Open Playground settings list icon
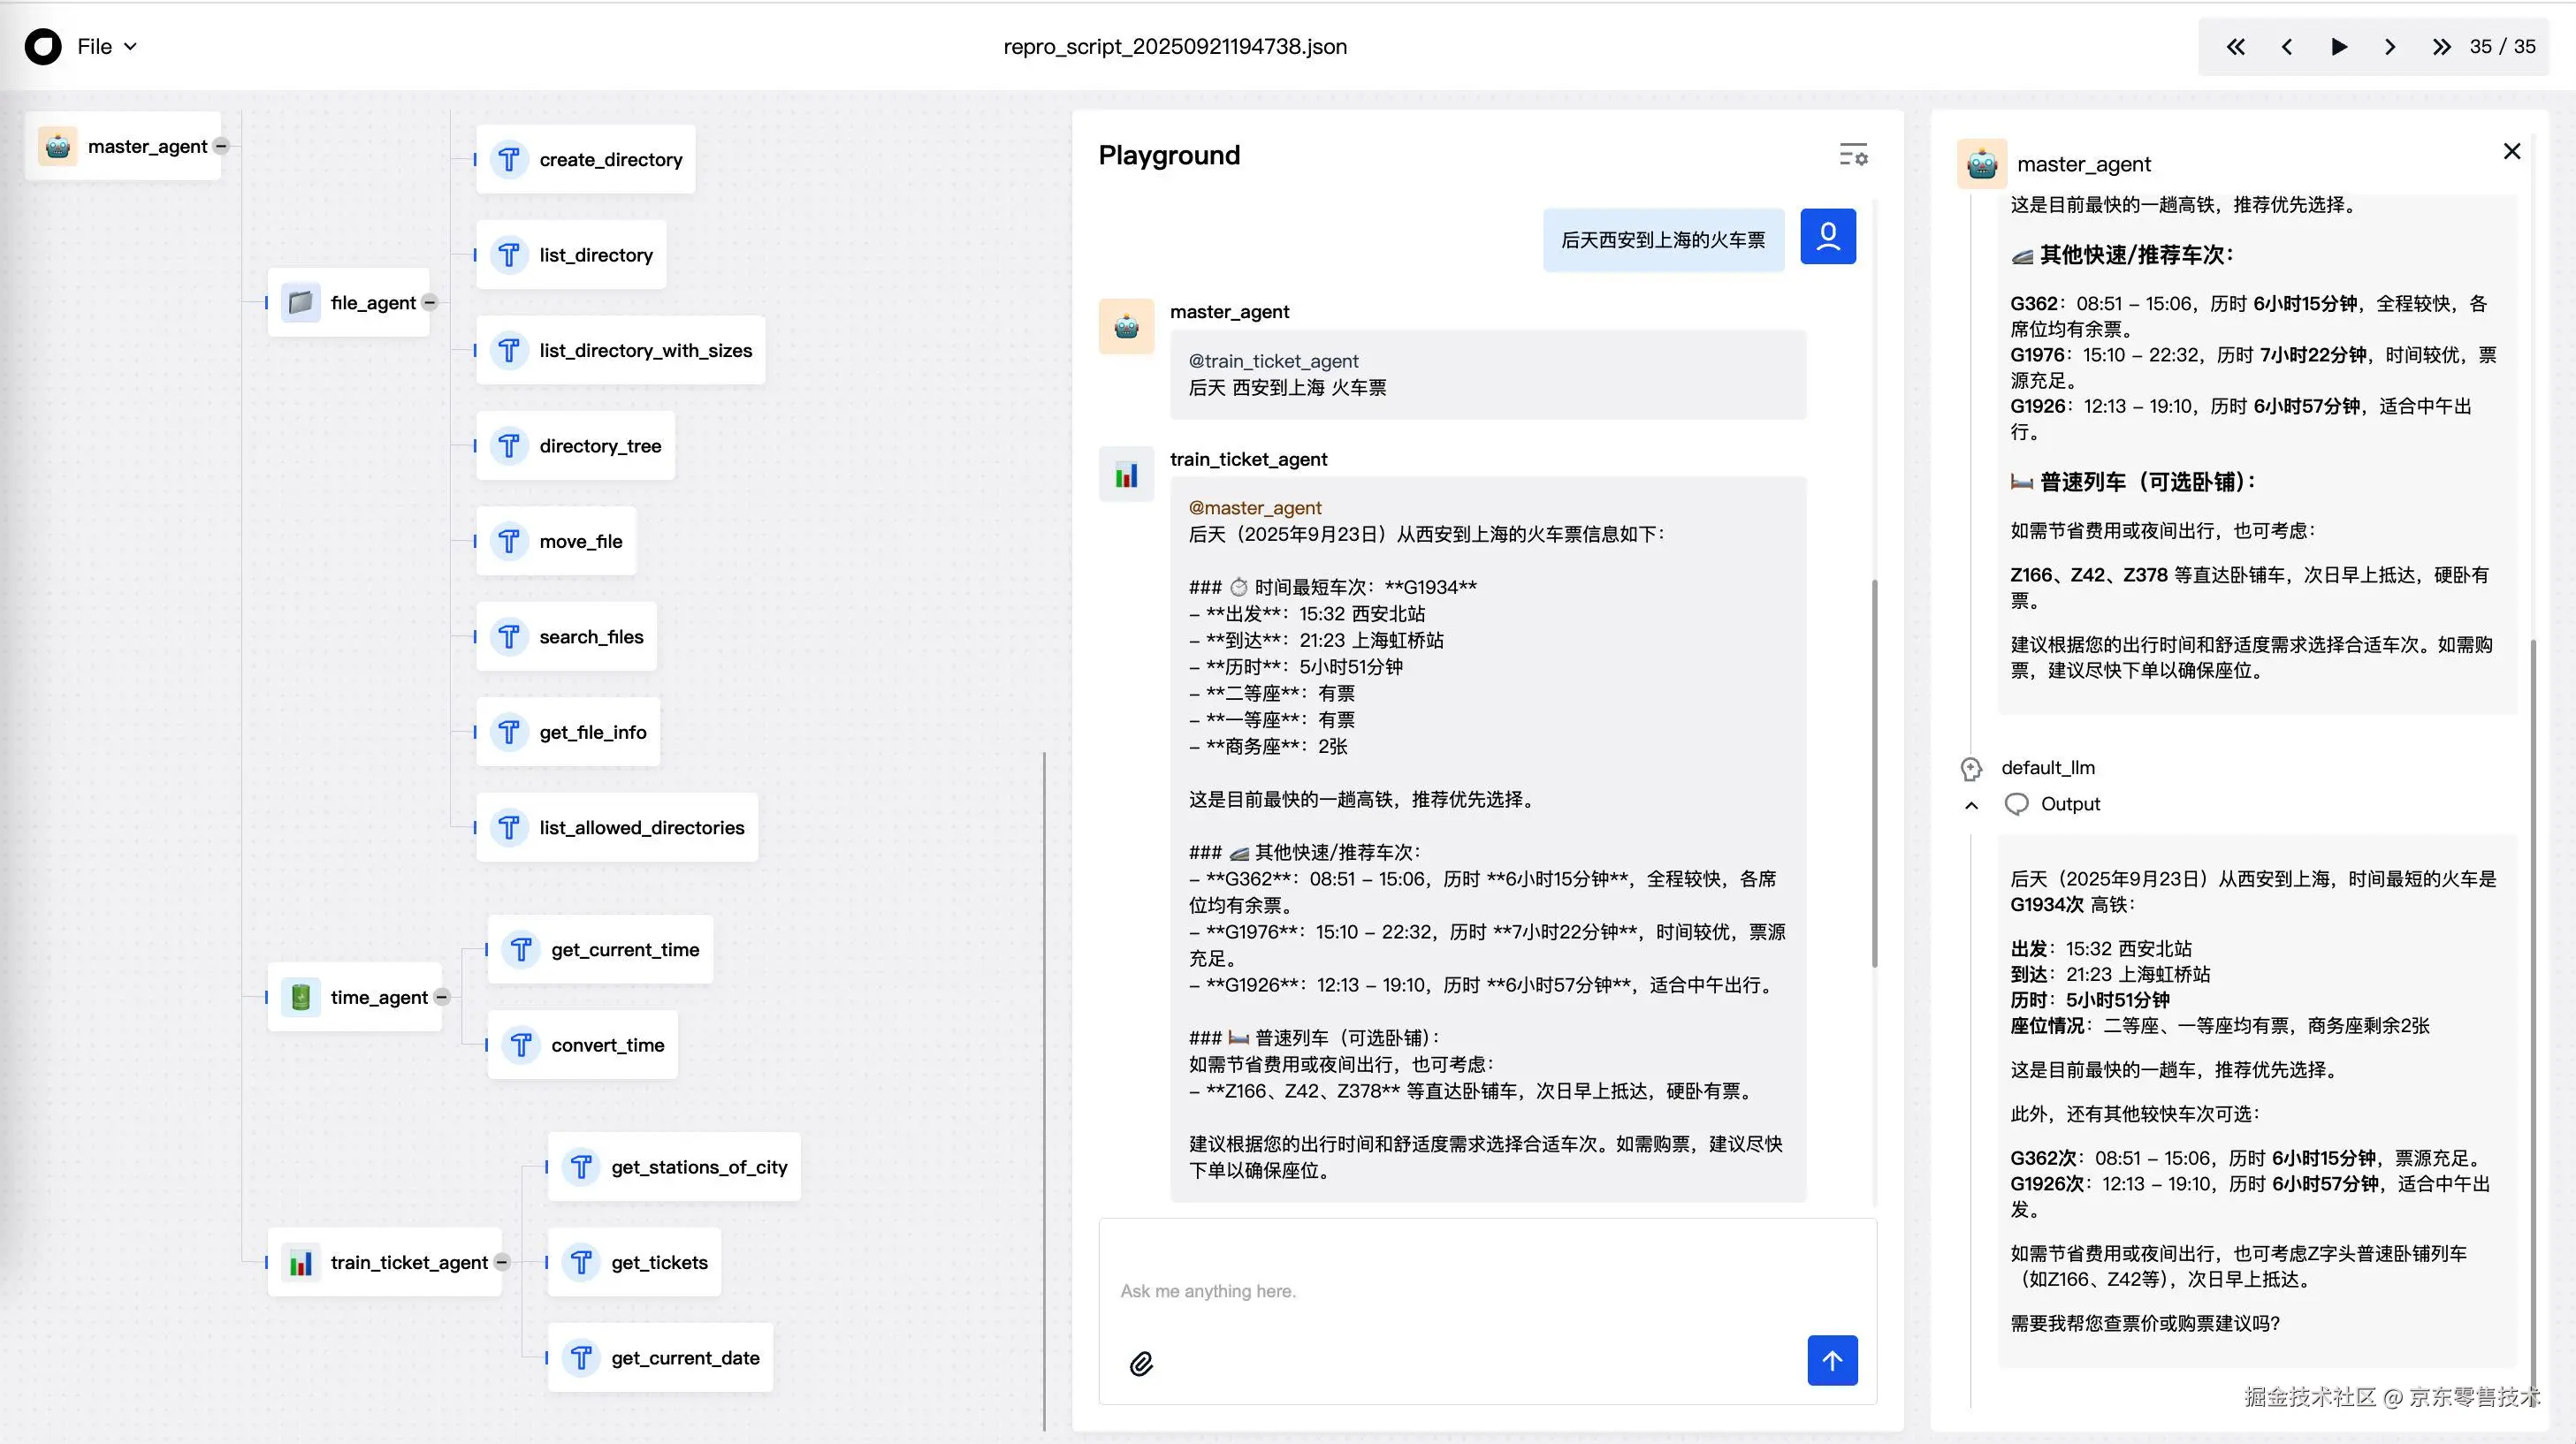Image resolution: width=2576 pixels, height=1444 pixels. click(1853, 155)
